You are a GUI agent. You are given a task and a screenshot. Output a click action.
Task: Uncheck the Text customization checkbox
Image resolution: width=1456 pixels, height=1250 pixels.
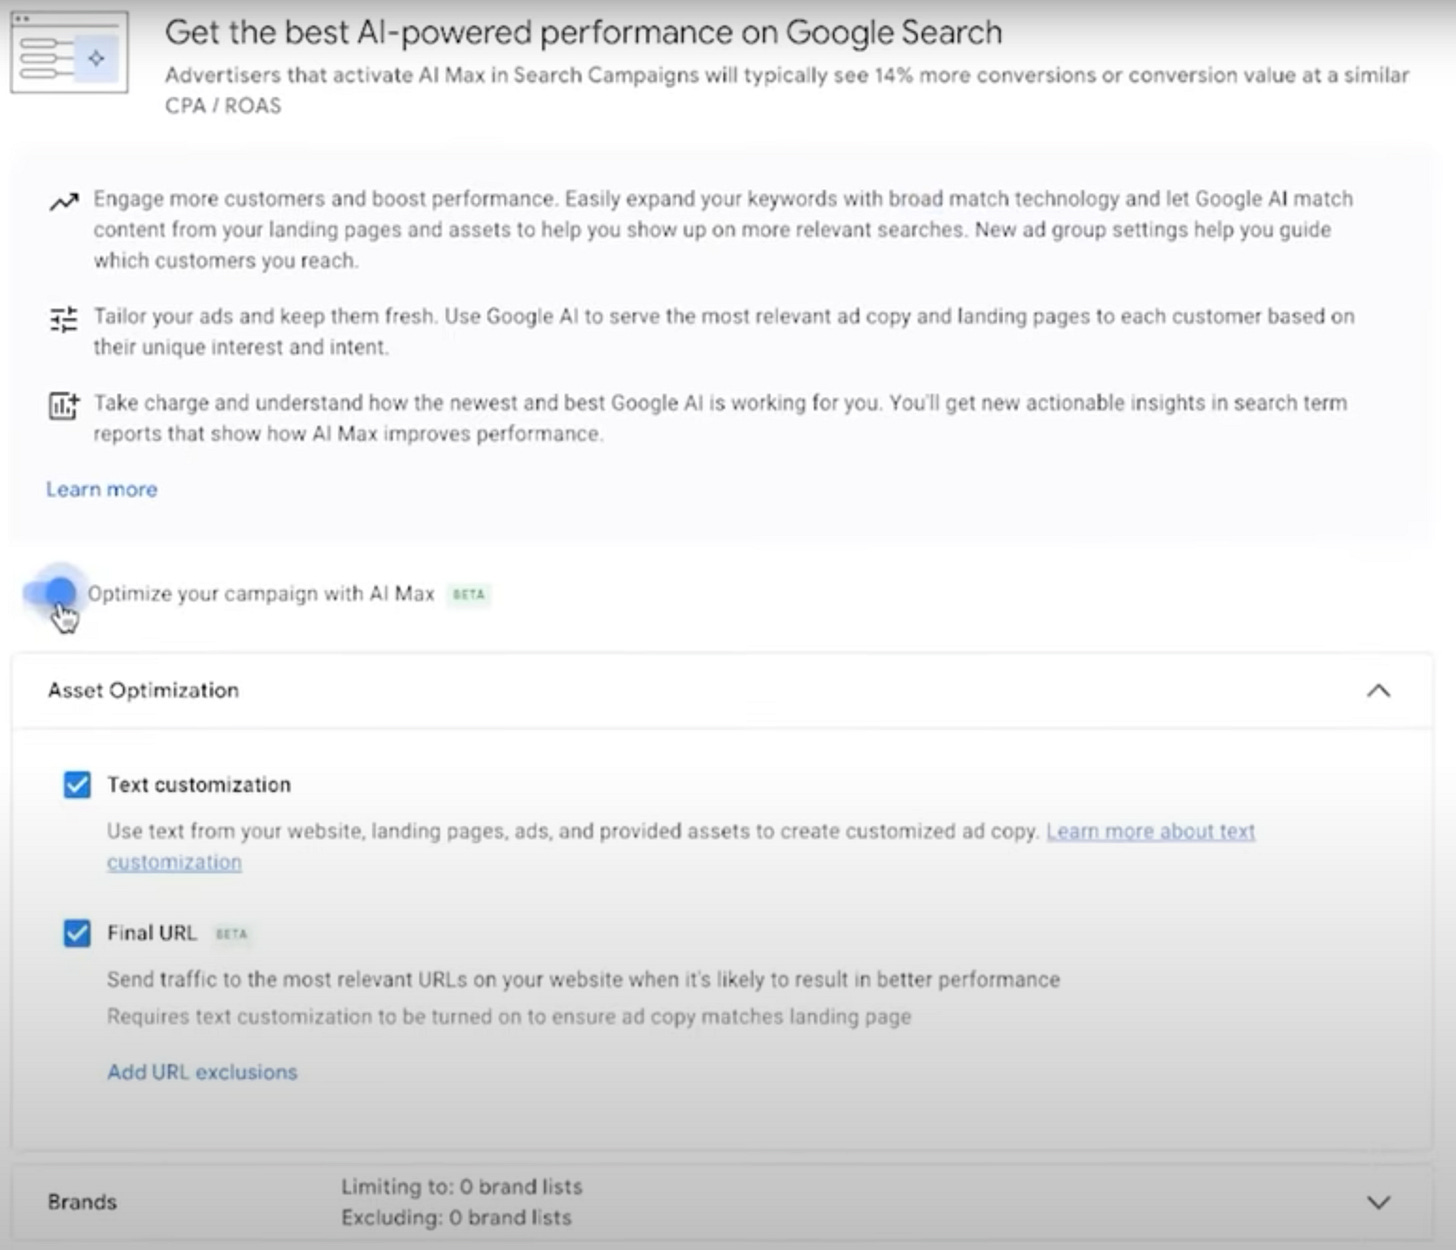[77, 785]
